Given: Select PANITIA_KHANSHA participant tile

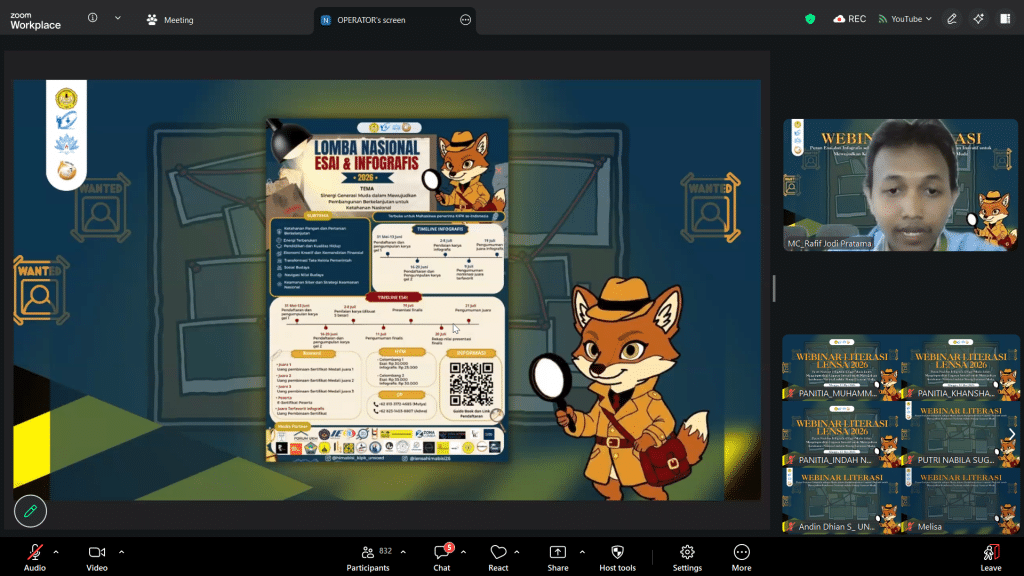Looking at the screenshot, I should (960, 368).
